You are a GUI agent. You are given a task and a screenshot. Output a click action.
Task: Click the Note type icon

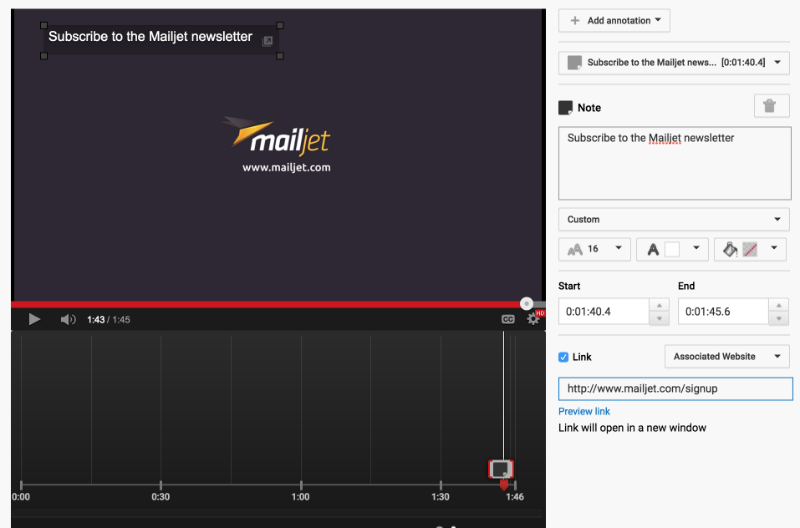click(x=565, y=108)
